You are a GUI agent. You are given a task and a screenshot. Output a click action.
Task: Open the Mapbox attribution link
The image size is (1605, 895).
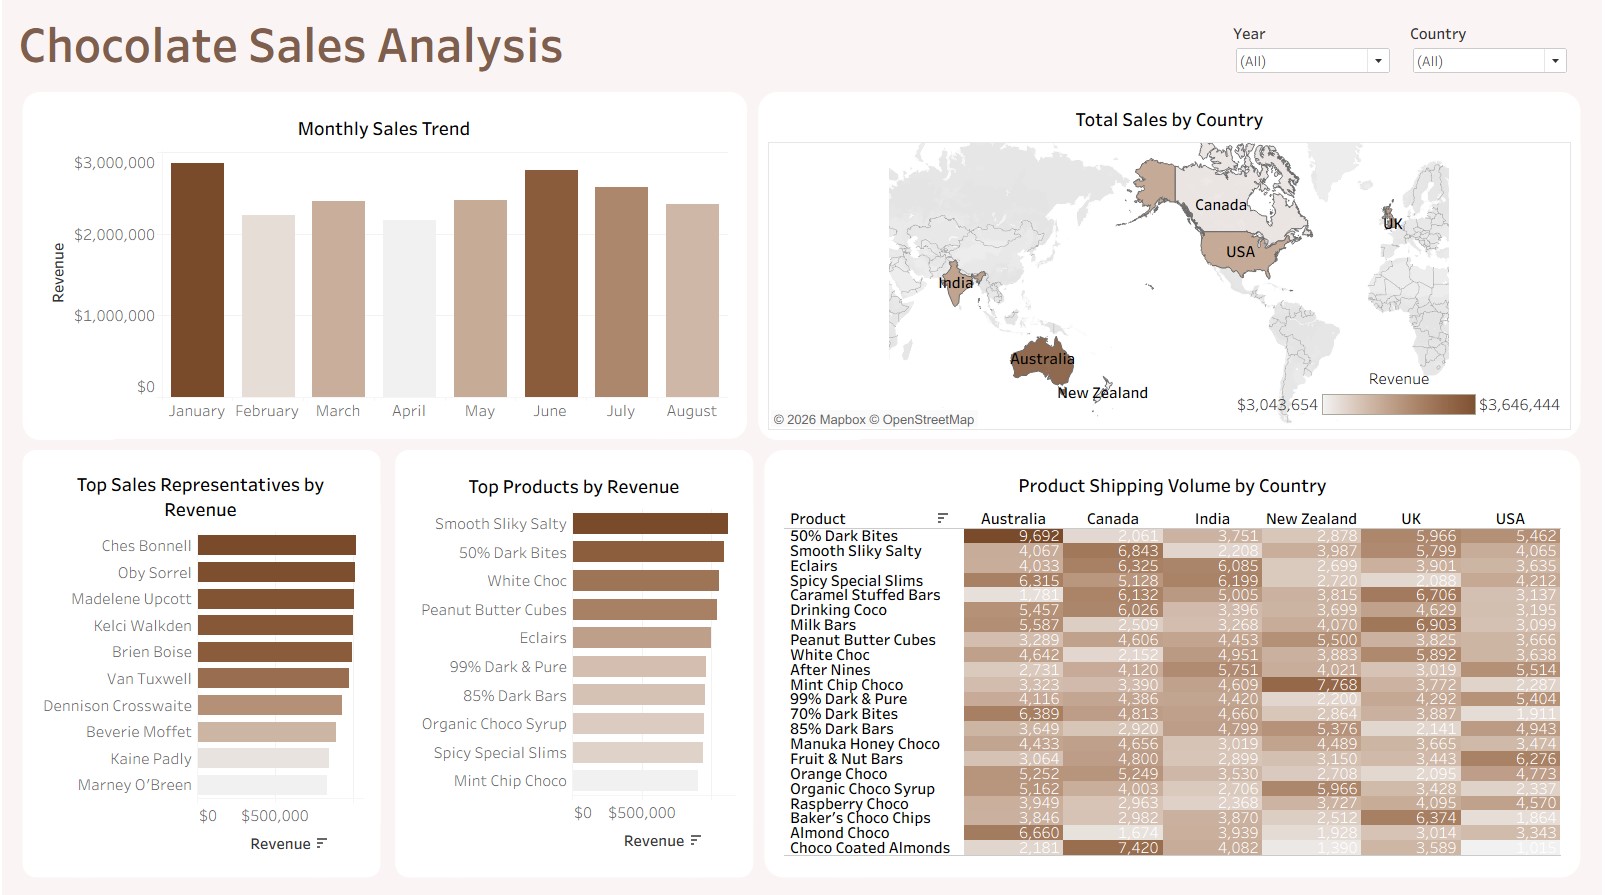(x=819, y=420)
